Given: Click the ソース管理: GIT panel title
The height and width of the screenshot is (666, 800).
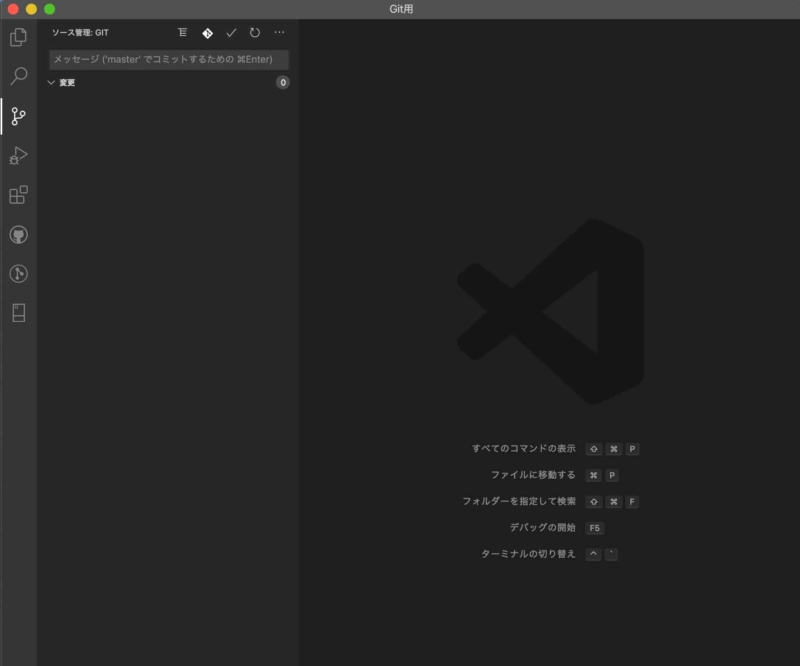Looking at the screenshot, I should (80, 33).
